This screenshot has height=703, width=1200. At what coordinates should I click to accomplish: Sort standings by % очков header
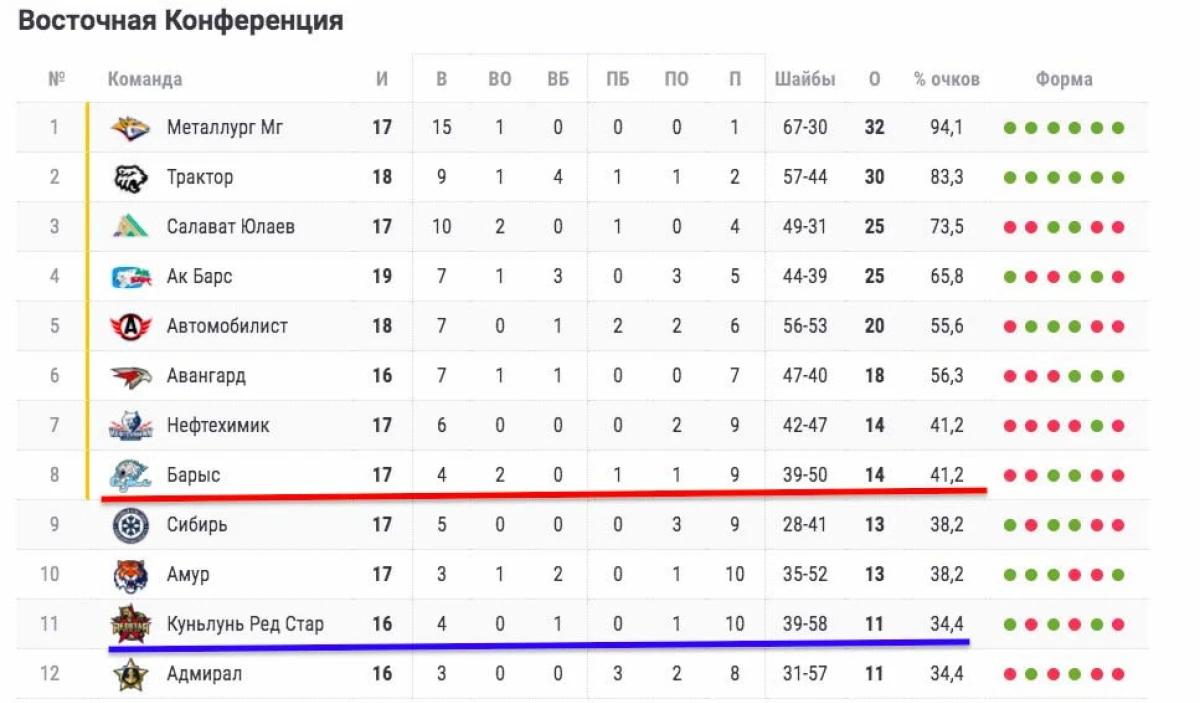click(x=946, y=80)
